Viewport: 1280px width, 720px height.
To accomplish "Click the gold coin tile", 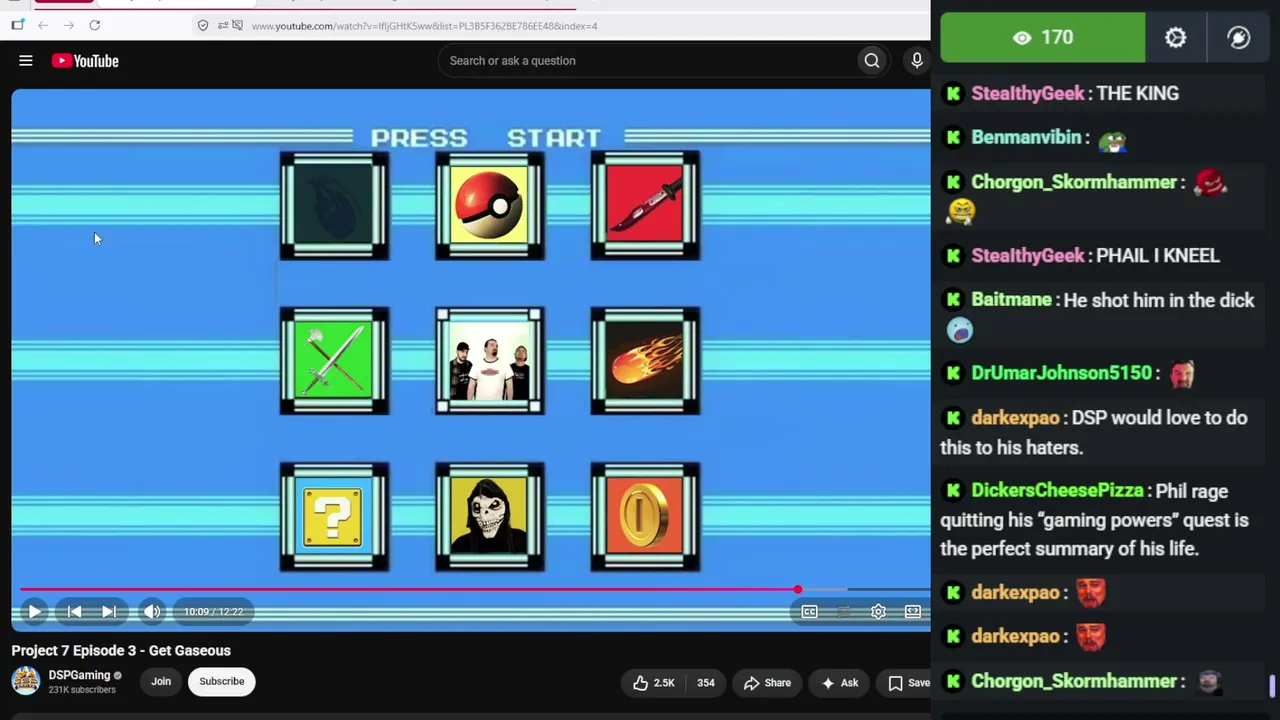I will [645, 517].
